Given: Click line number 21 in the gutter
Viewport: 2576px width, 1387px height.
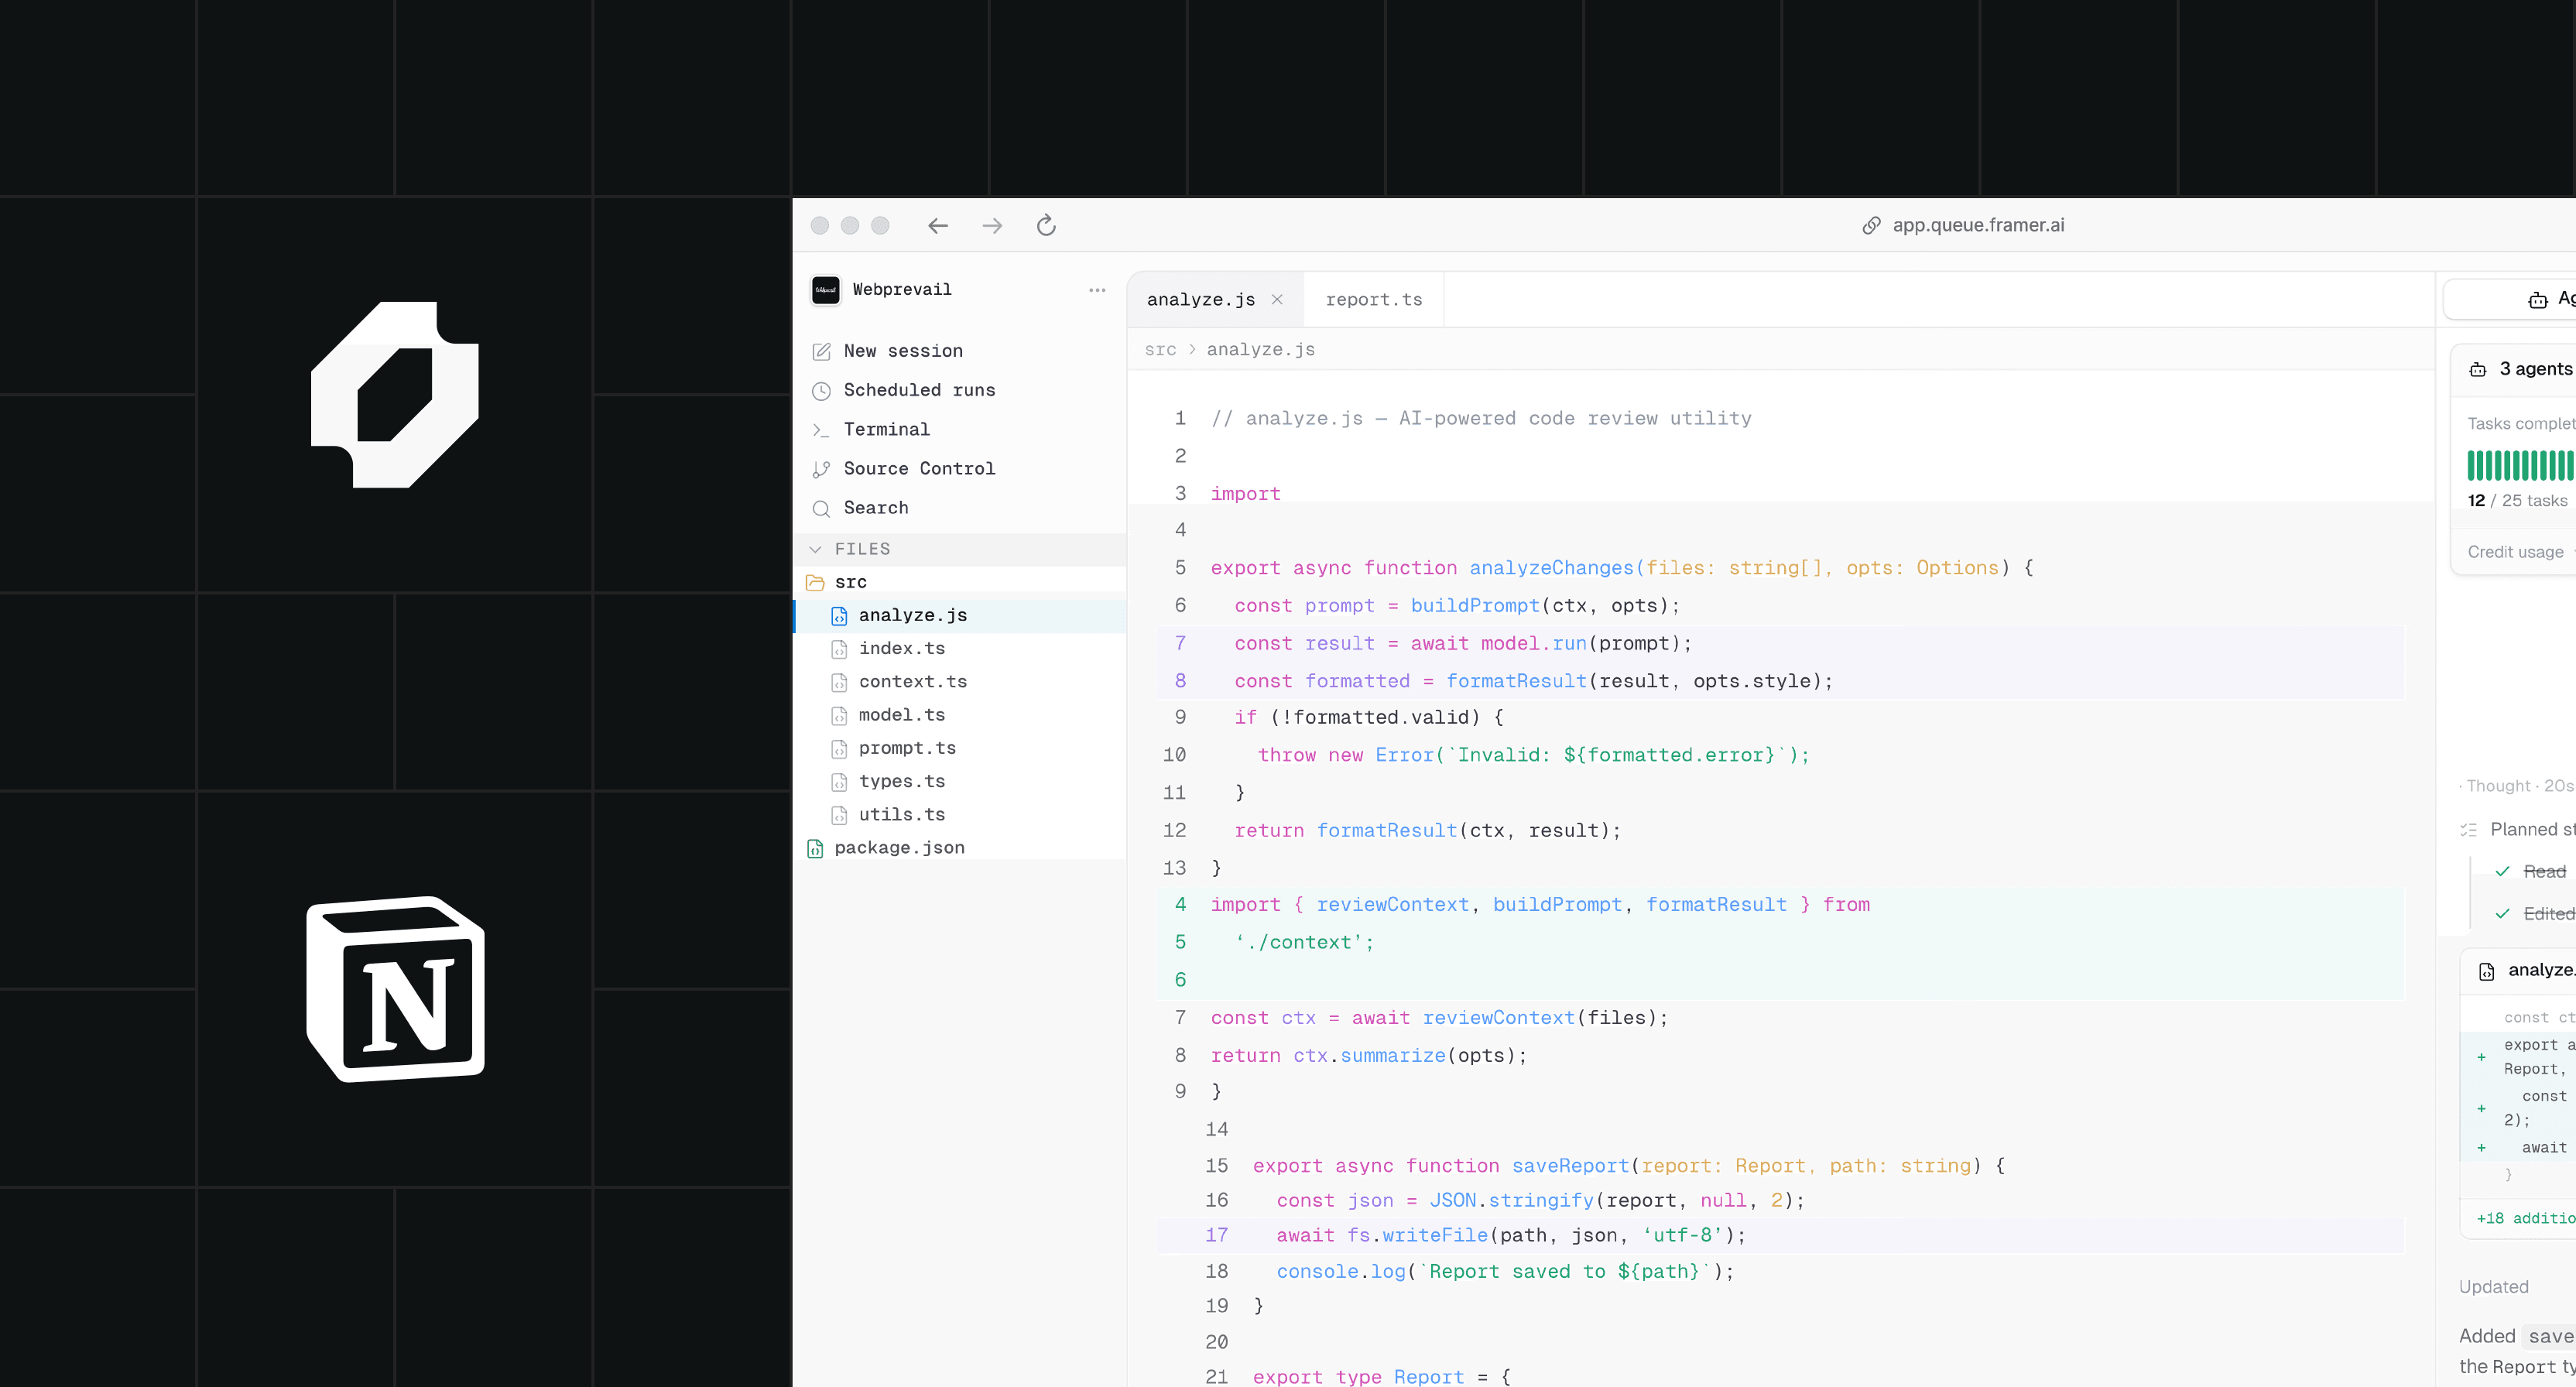Looking at the screenshot, I should point(1216,1377).
